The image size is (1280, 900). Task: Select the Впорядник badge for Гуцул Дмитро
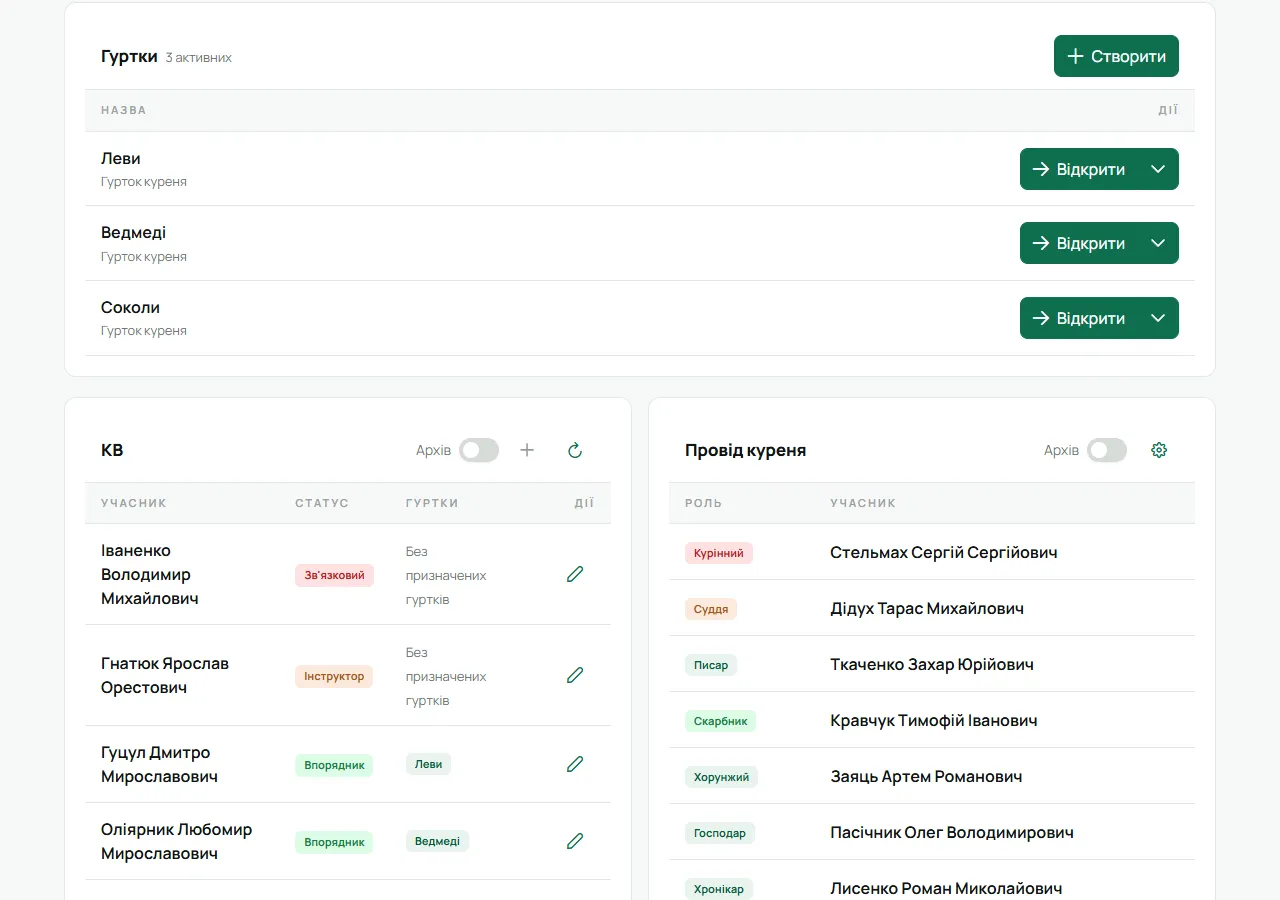point(334,765)
